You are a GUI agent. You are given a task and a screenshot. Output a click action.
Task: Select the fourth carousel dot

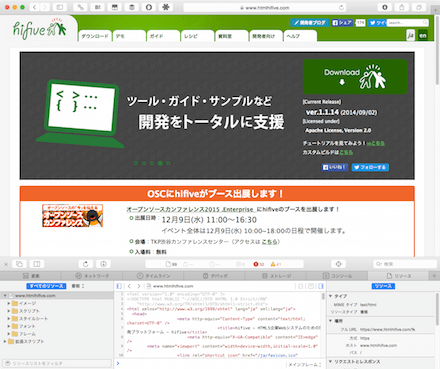(160, 163)
